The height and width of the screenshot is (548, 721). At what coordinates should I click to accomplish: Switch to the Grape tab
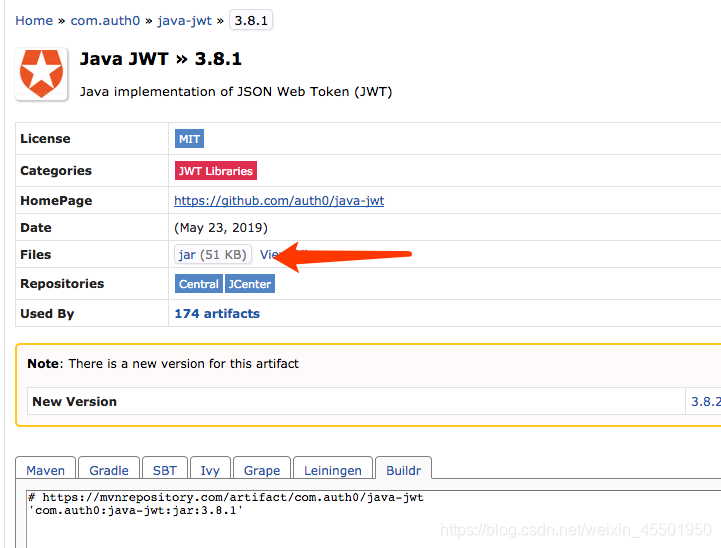pyautogui.click(x=262, y=469)
